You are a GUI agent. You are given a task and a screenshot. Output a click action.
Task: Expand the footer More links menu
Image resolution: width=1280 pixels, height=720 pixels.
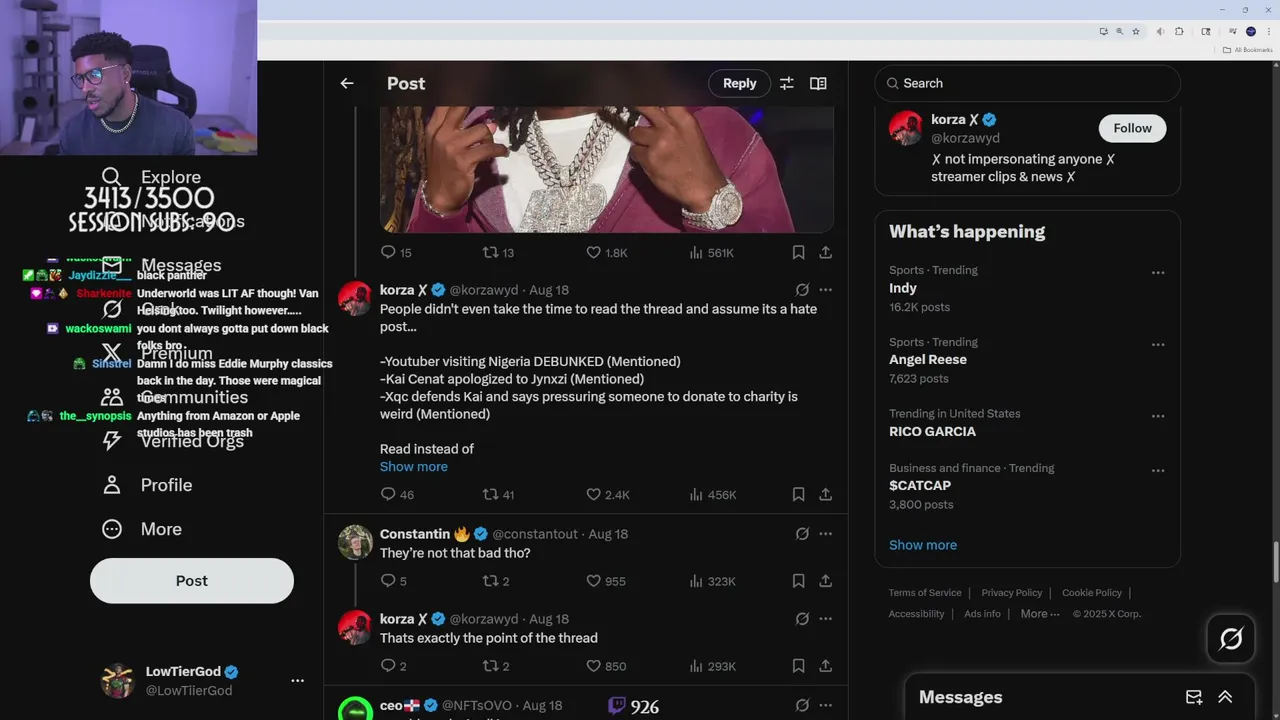pos(1040,614)
